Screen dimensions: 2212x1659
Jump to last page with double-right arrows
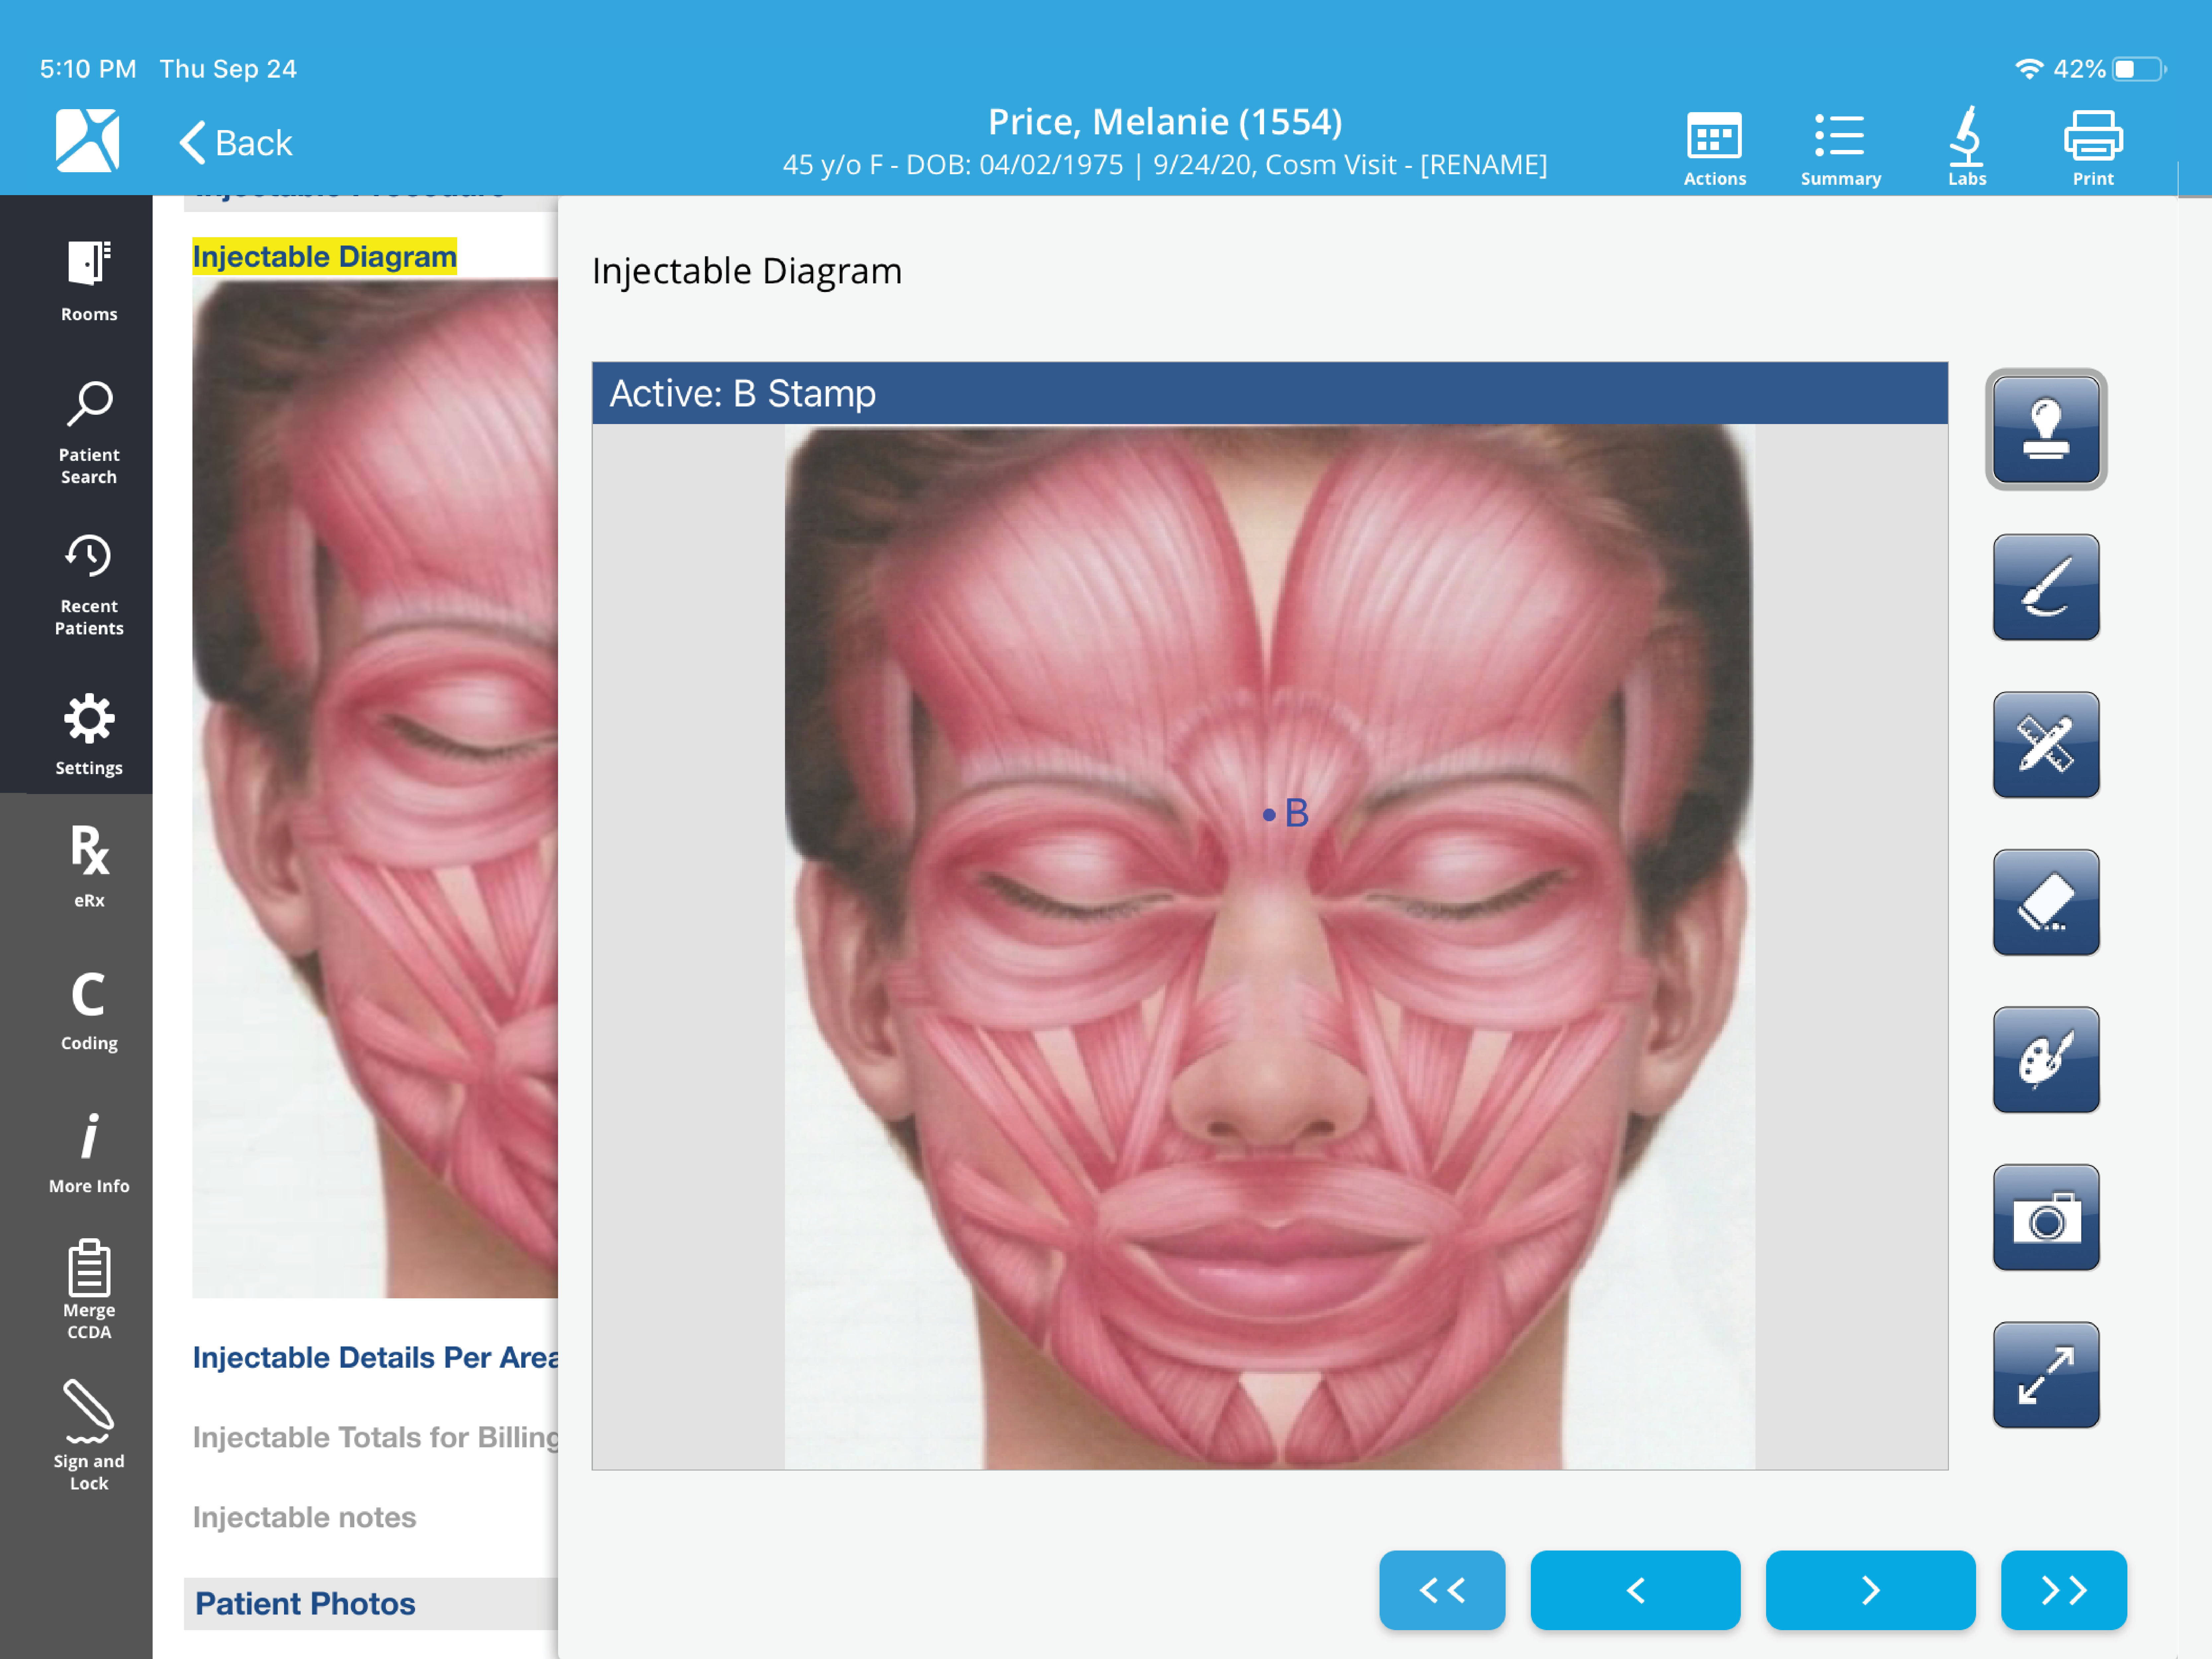point(2063,1590)
